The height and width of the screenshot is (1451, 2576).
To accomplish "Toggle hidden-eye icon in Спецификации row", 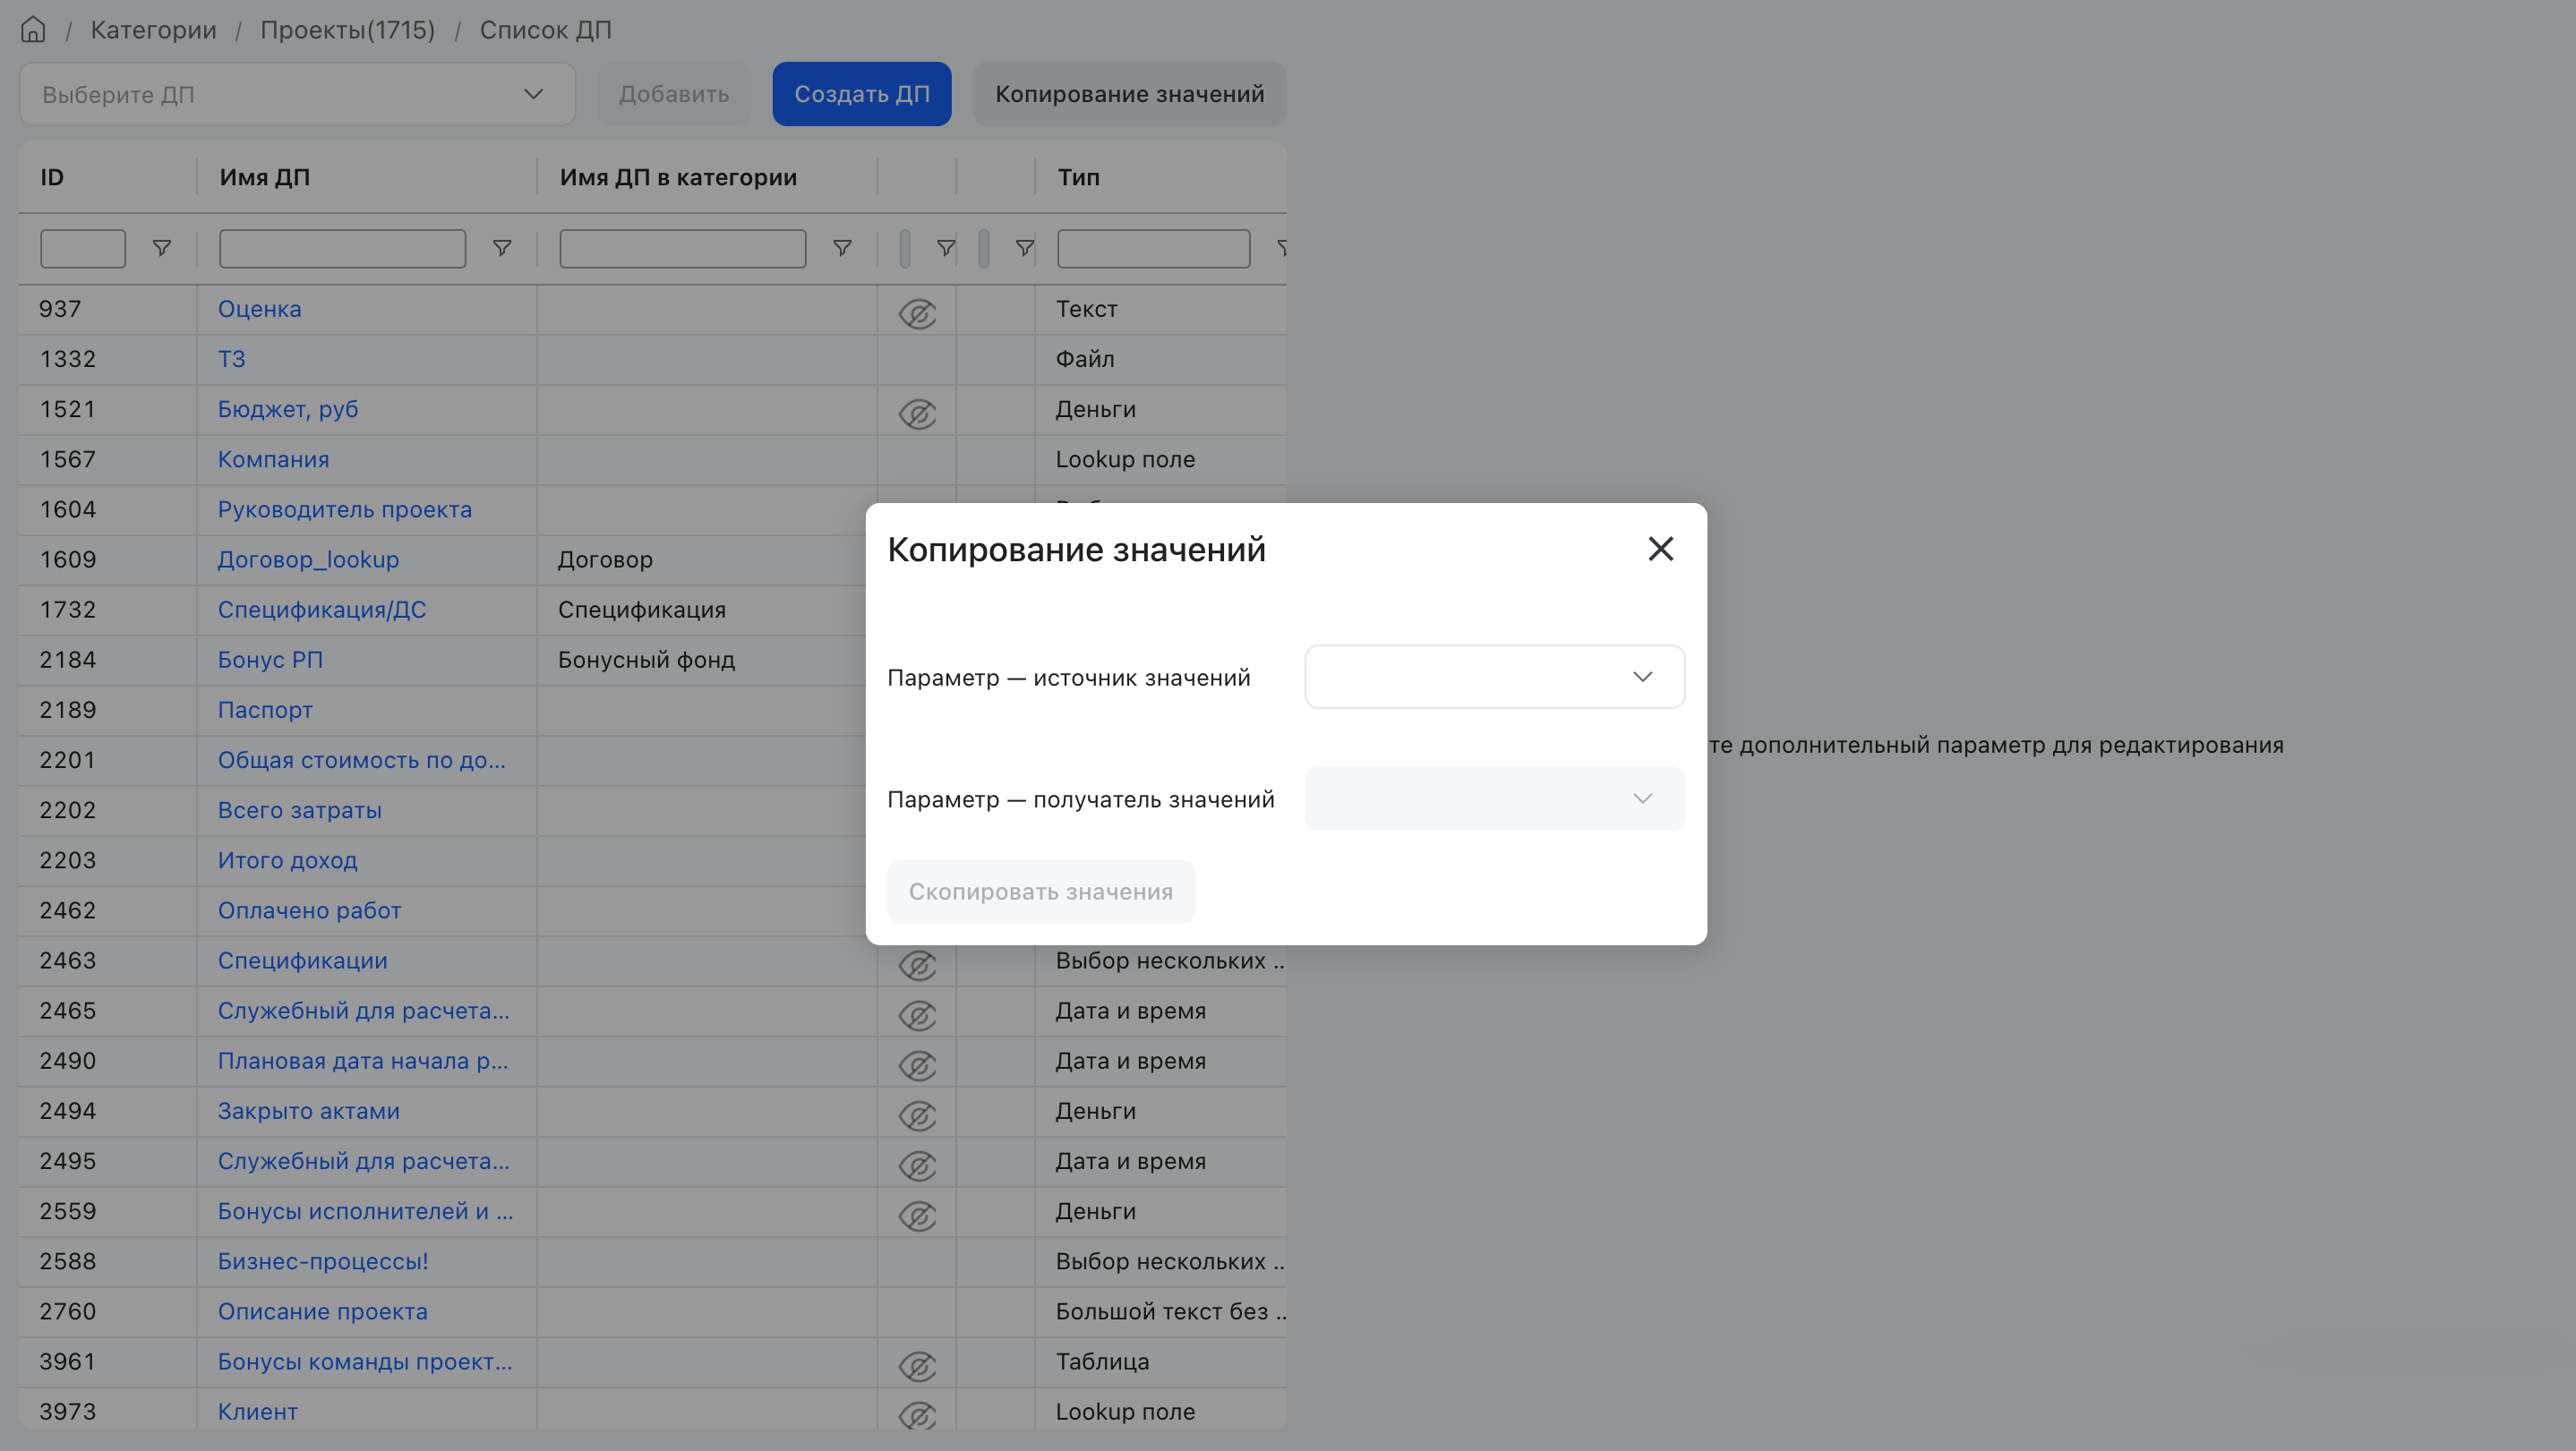I will coord(917,965).
